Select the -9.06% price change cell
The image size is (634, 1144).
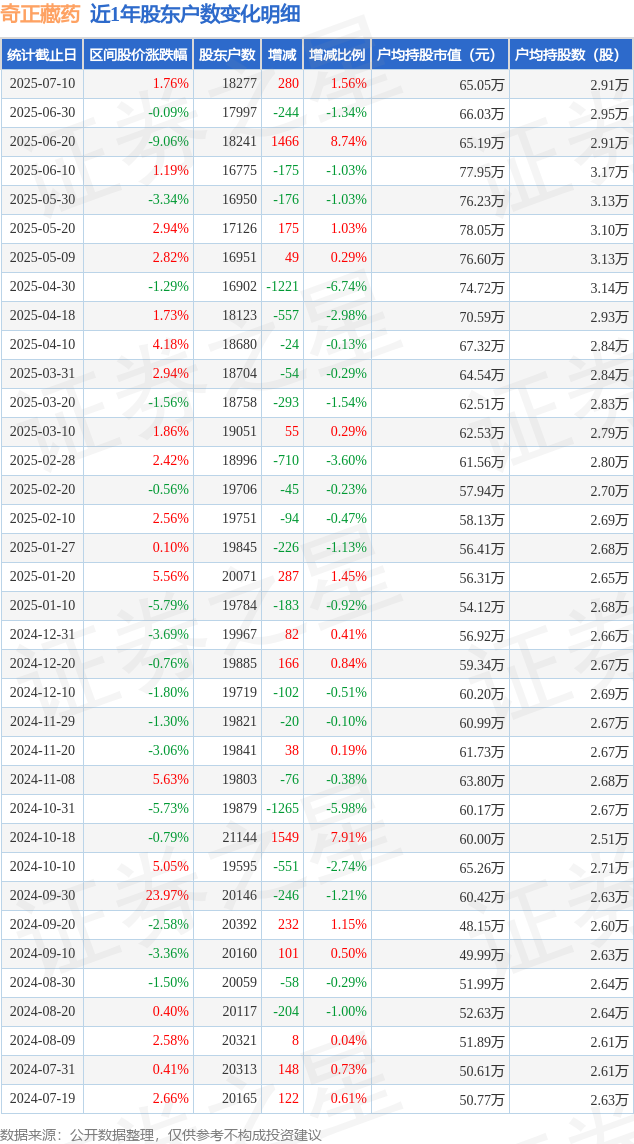138,142
